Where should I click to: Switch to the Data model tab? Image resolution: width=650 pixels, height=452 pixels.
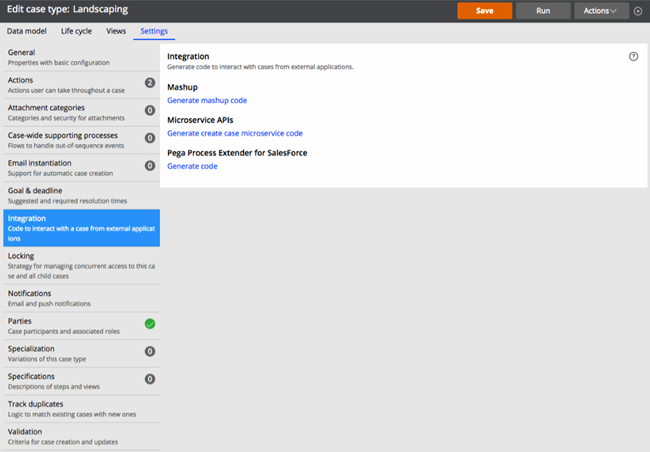click(x=26, y=31)
